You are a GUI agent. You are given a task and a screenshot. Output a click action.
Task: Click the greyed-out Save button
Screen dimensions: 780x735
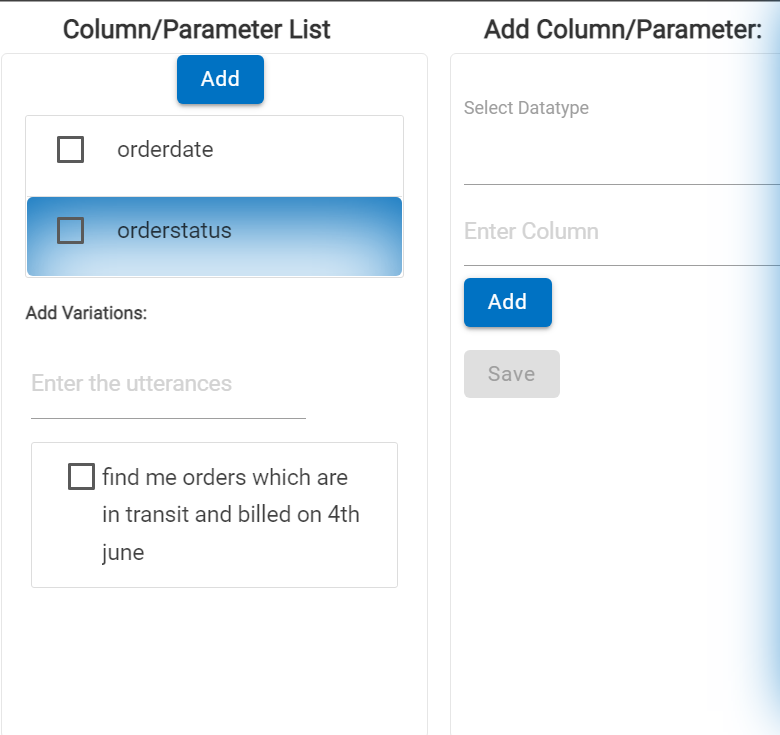[511, 374]
